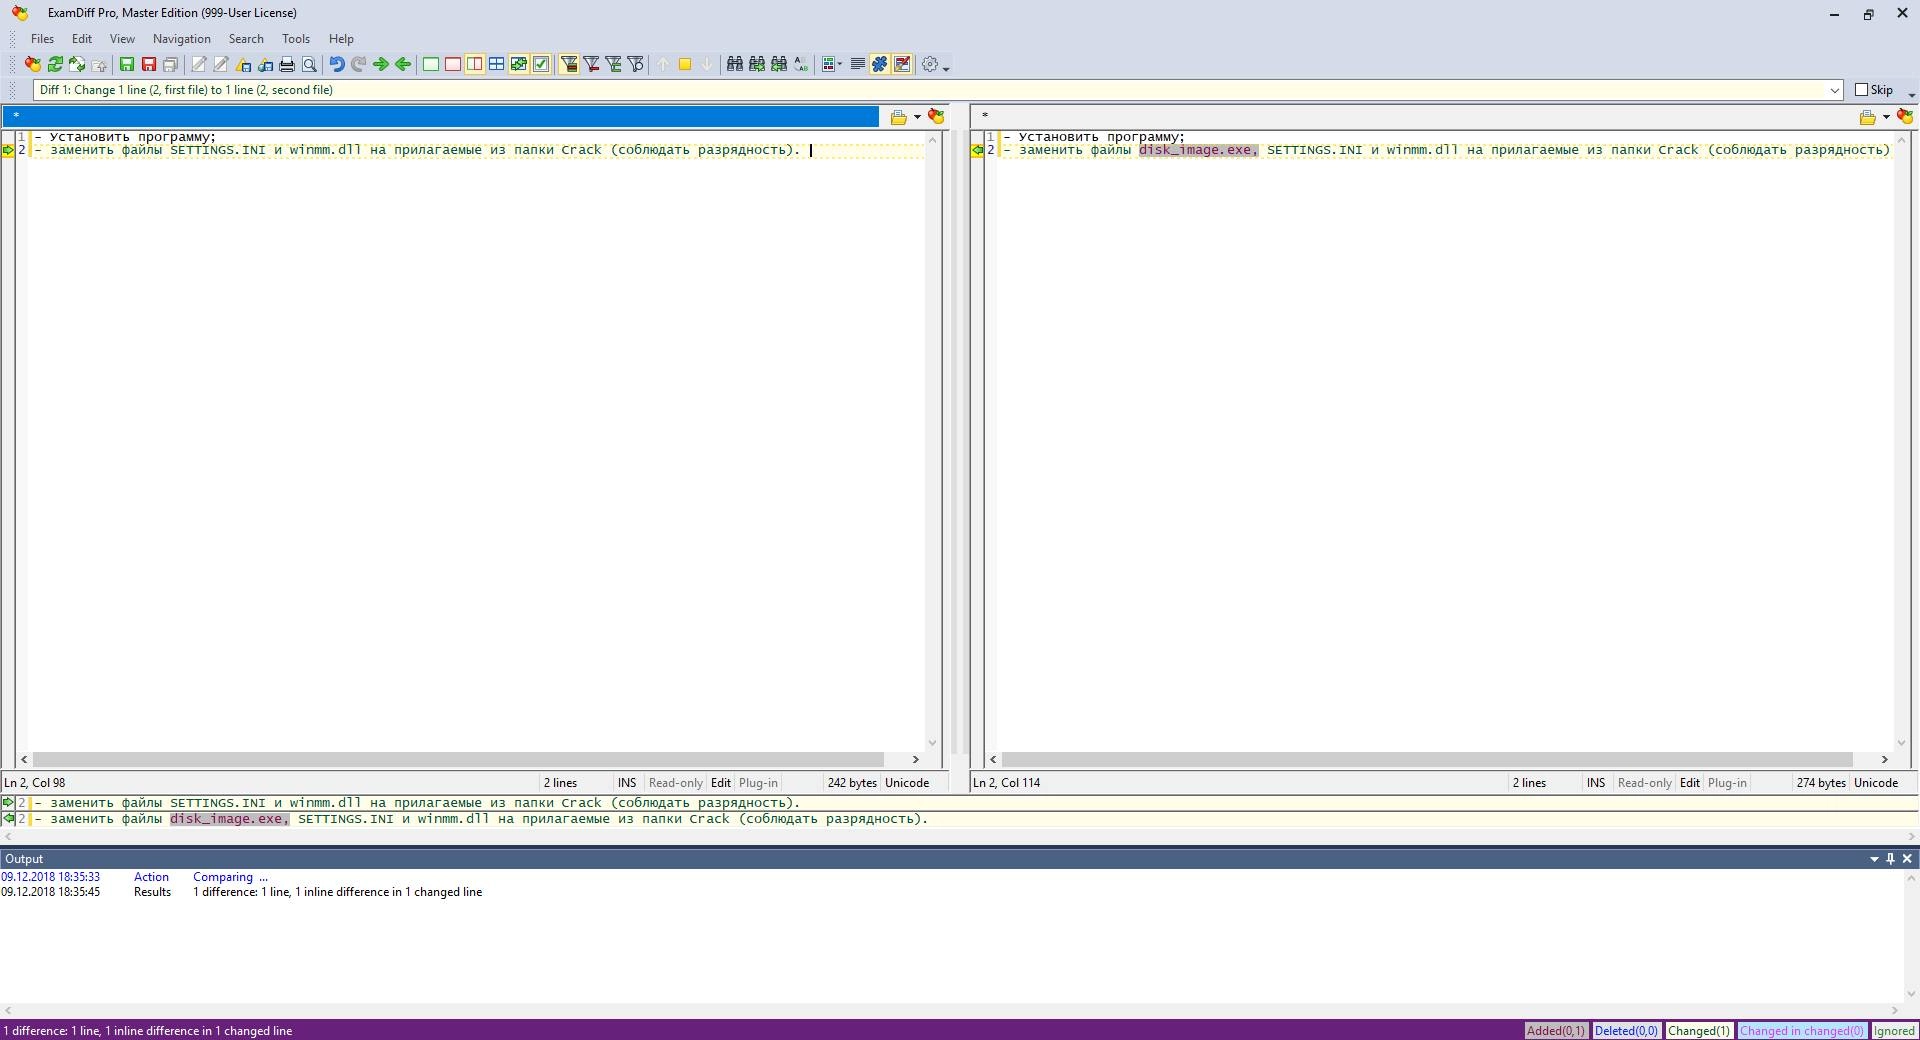Open the Search menu

click(x=246, y=39)
